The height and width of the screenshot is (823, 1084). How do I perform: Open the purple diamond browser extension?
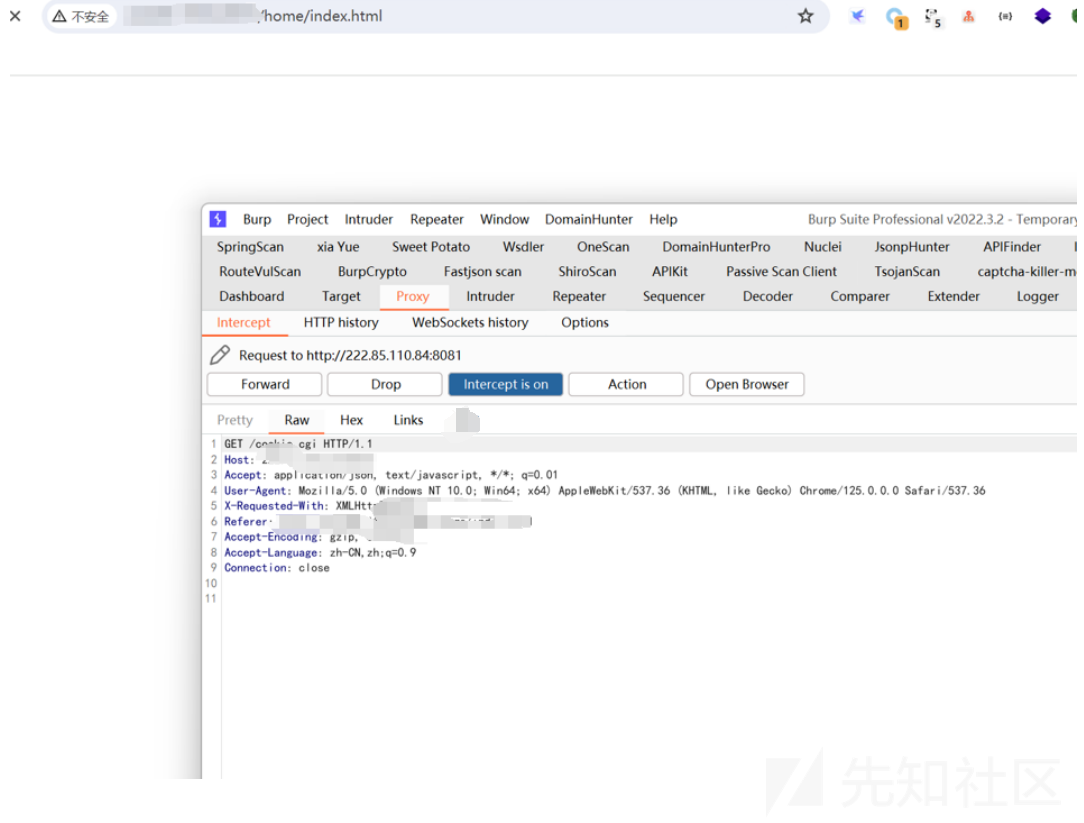[x=1043, y=16]
